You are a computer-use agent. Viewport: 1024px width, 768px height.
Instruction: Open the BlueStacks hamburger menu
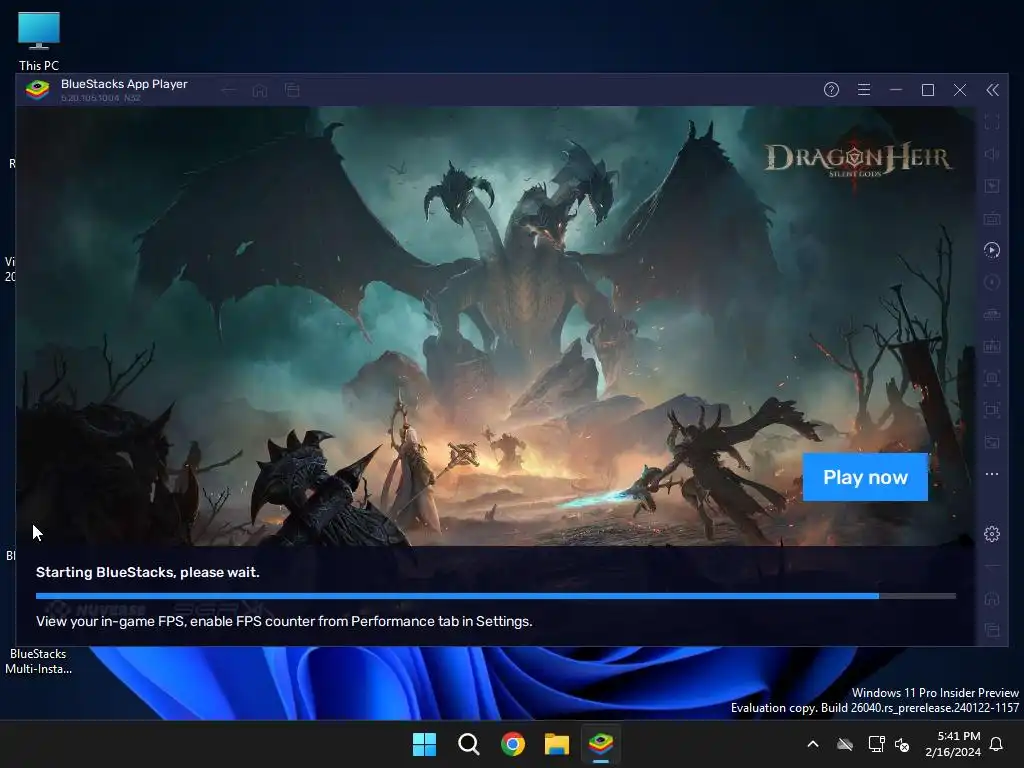pos(863,89)
